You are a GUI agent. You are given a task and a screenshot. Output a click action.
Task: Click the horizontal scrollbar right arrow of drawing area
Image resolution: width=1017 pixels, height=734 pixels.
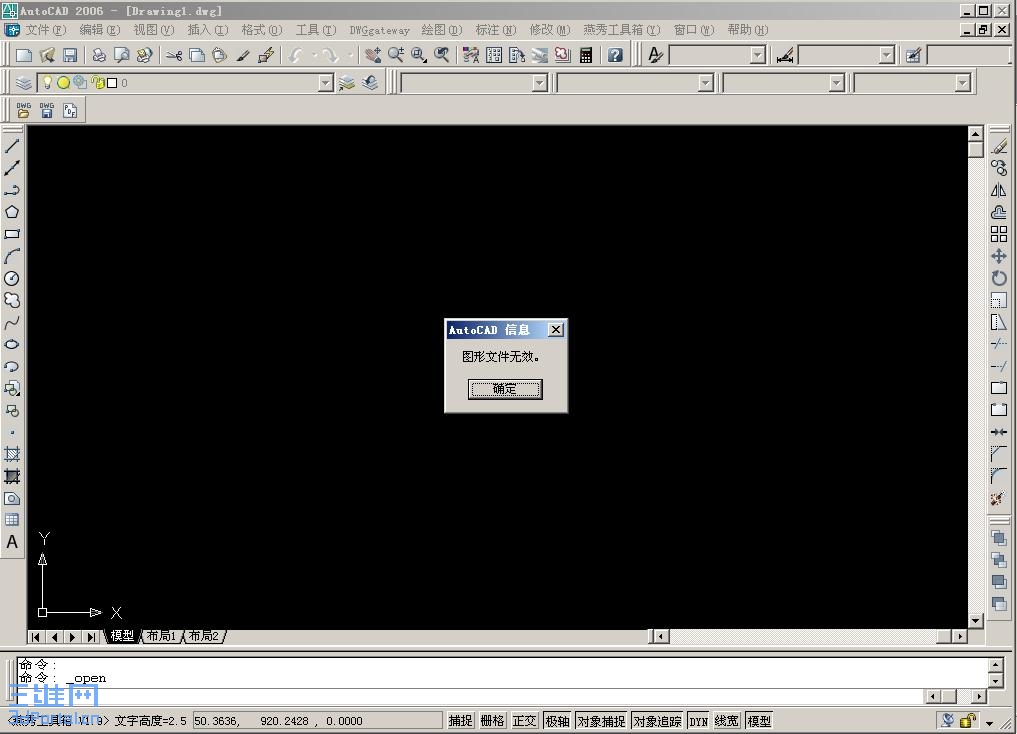(961, 637)
